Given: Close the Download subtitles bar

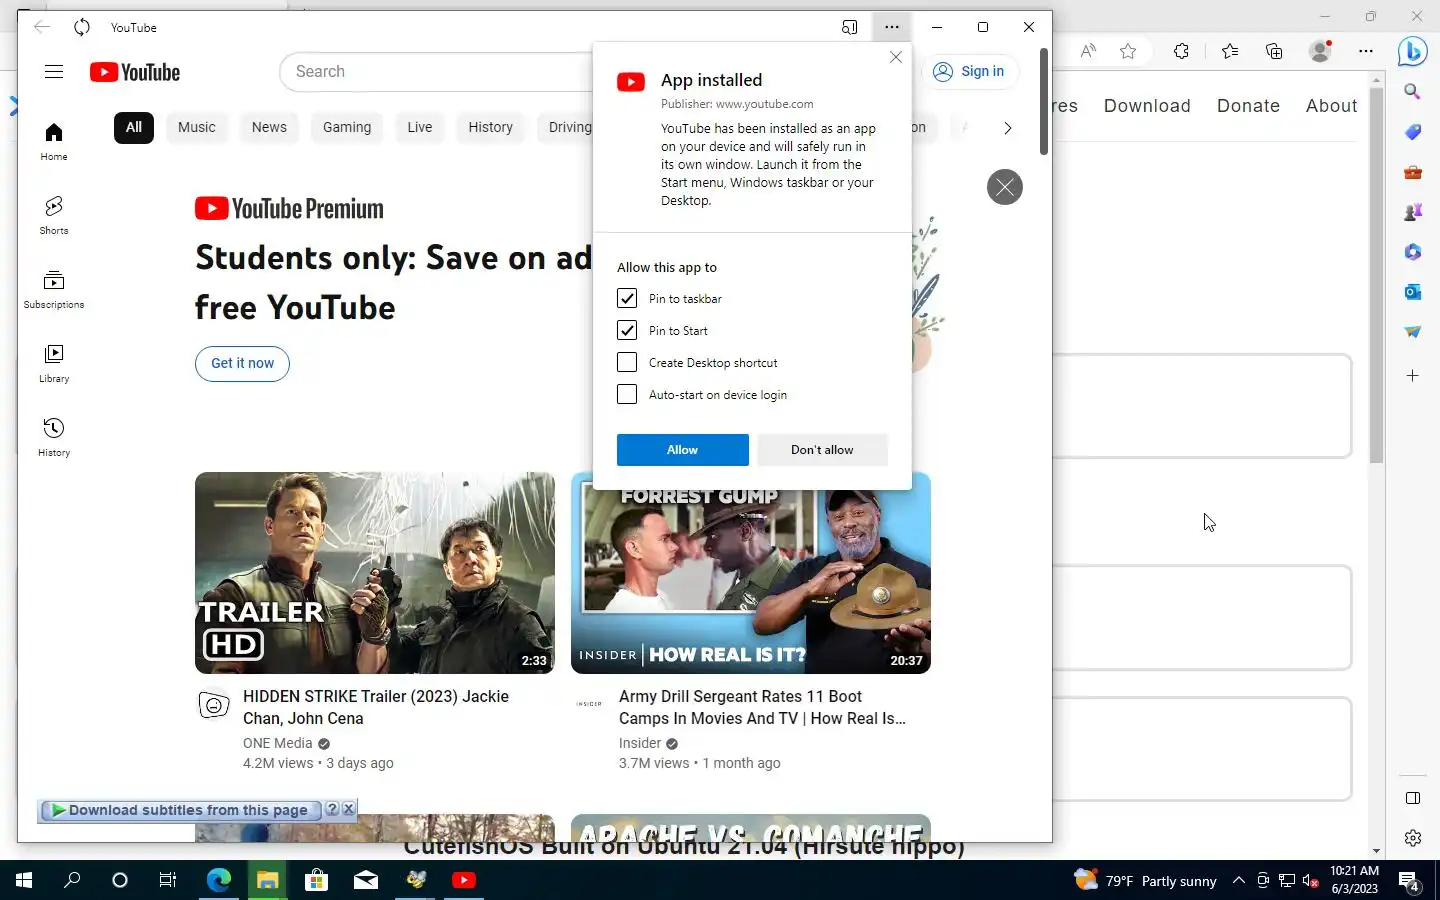Looking at the screenshot, I should (x=349, y=809).
